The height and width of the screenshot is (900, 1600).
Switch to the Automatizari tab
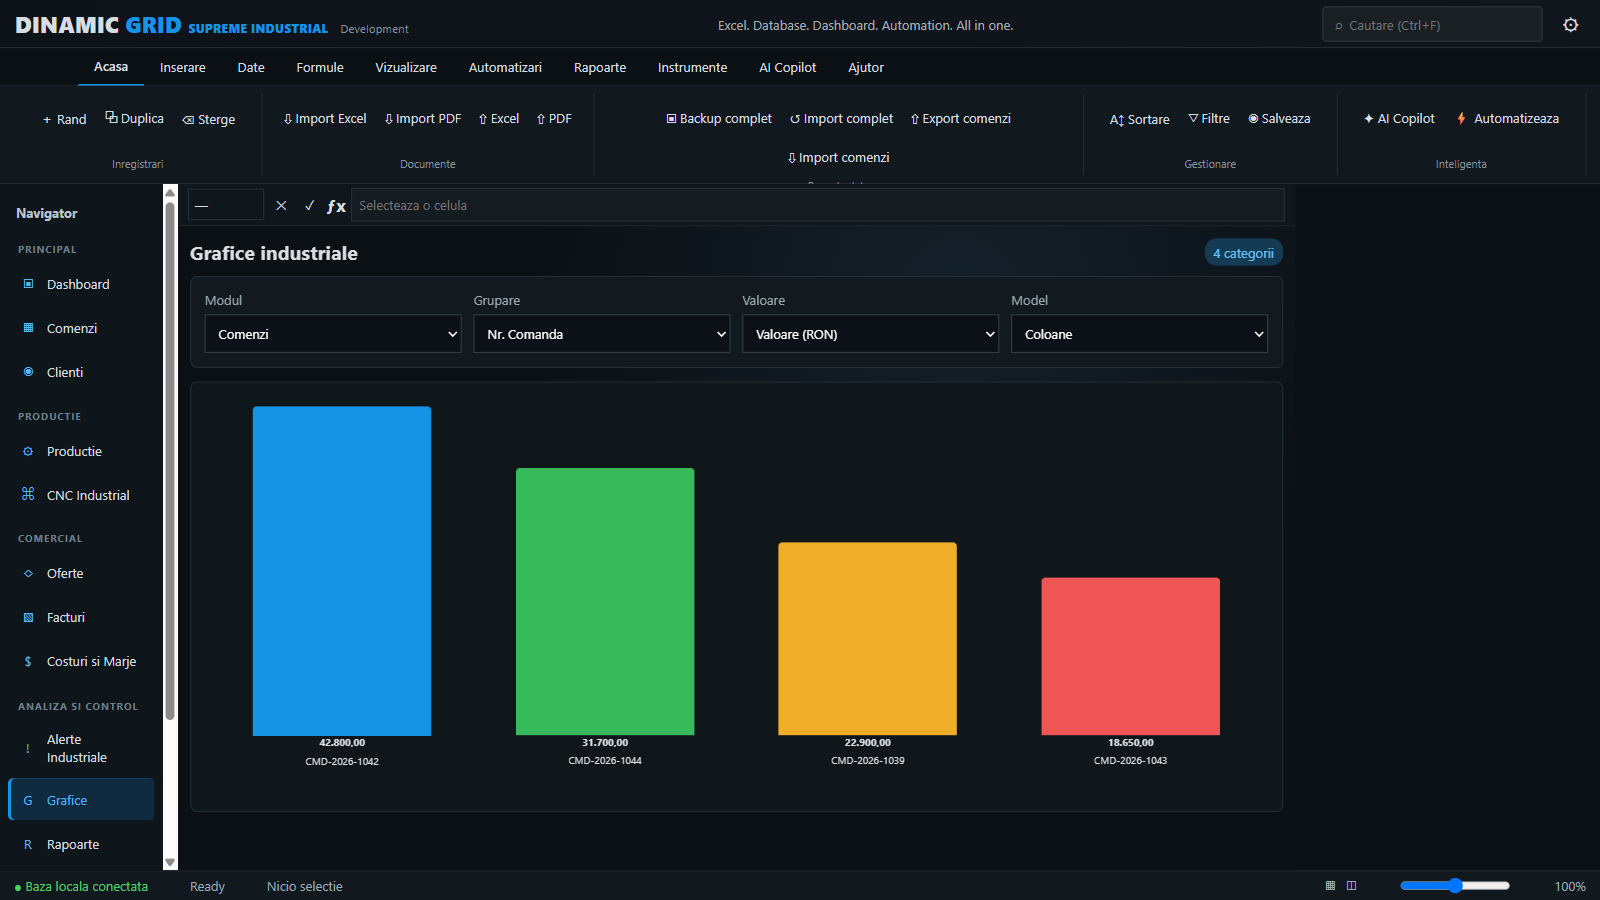click(x=505, y=67)
